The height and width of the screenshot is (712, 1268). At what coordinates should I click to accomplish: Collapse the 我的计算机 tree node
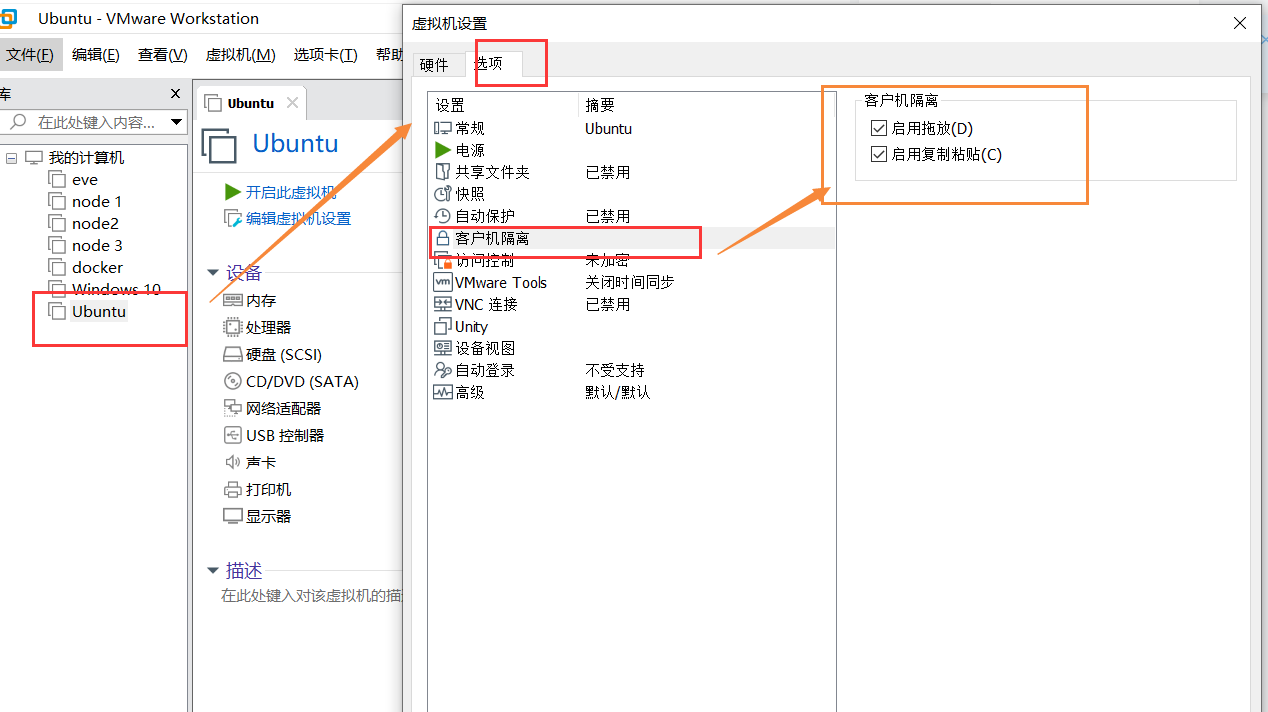(x=11, y=158)
